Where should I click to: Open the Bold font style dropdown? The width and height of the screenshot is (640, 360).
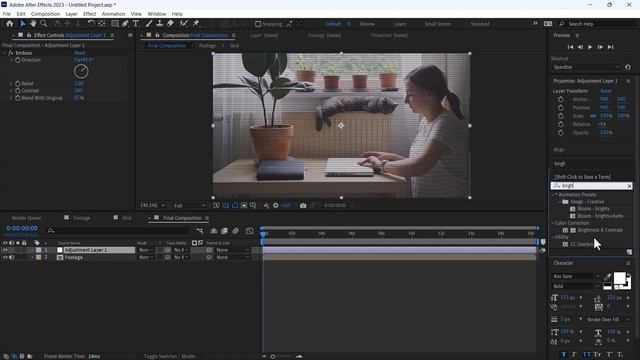point(576,286)
